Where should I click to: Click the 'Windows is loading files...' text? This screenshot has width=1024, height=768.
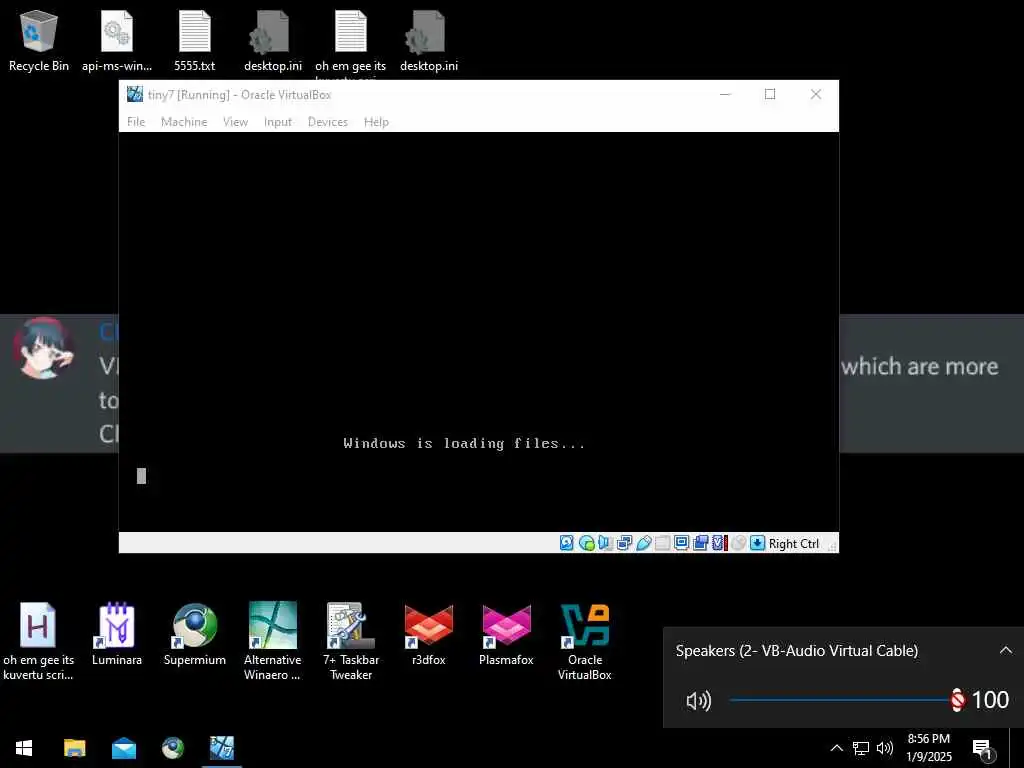pos(464,443)
